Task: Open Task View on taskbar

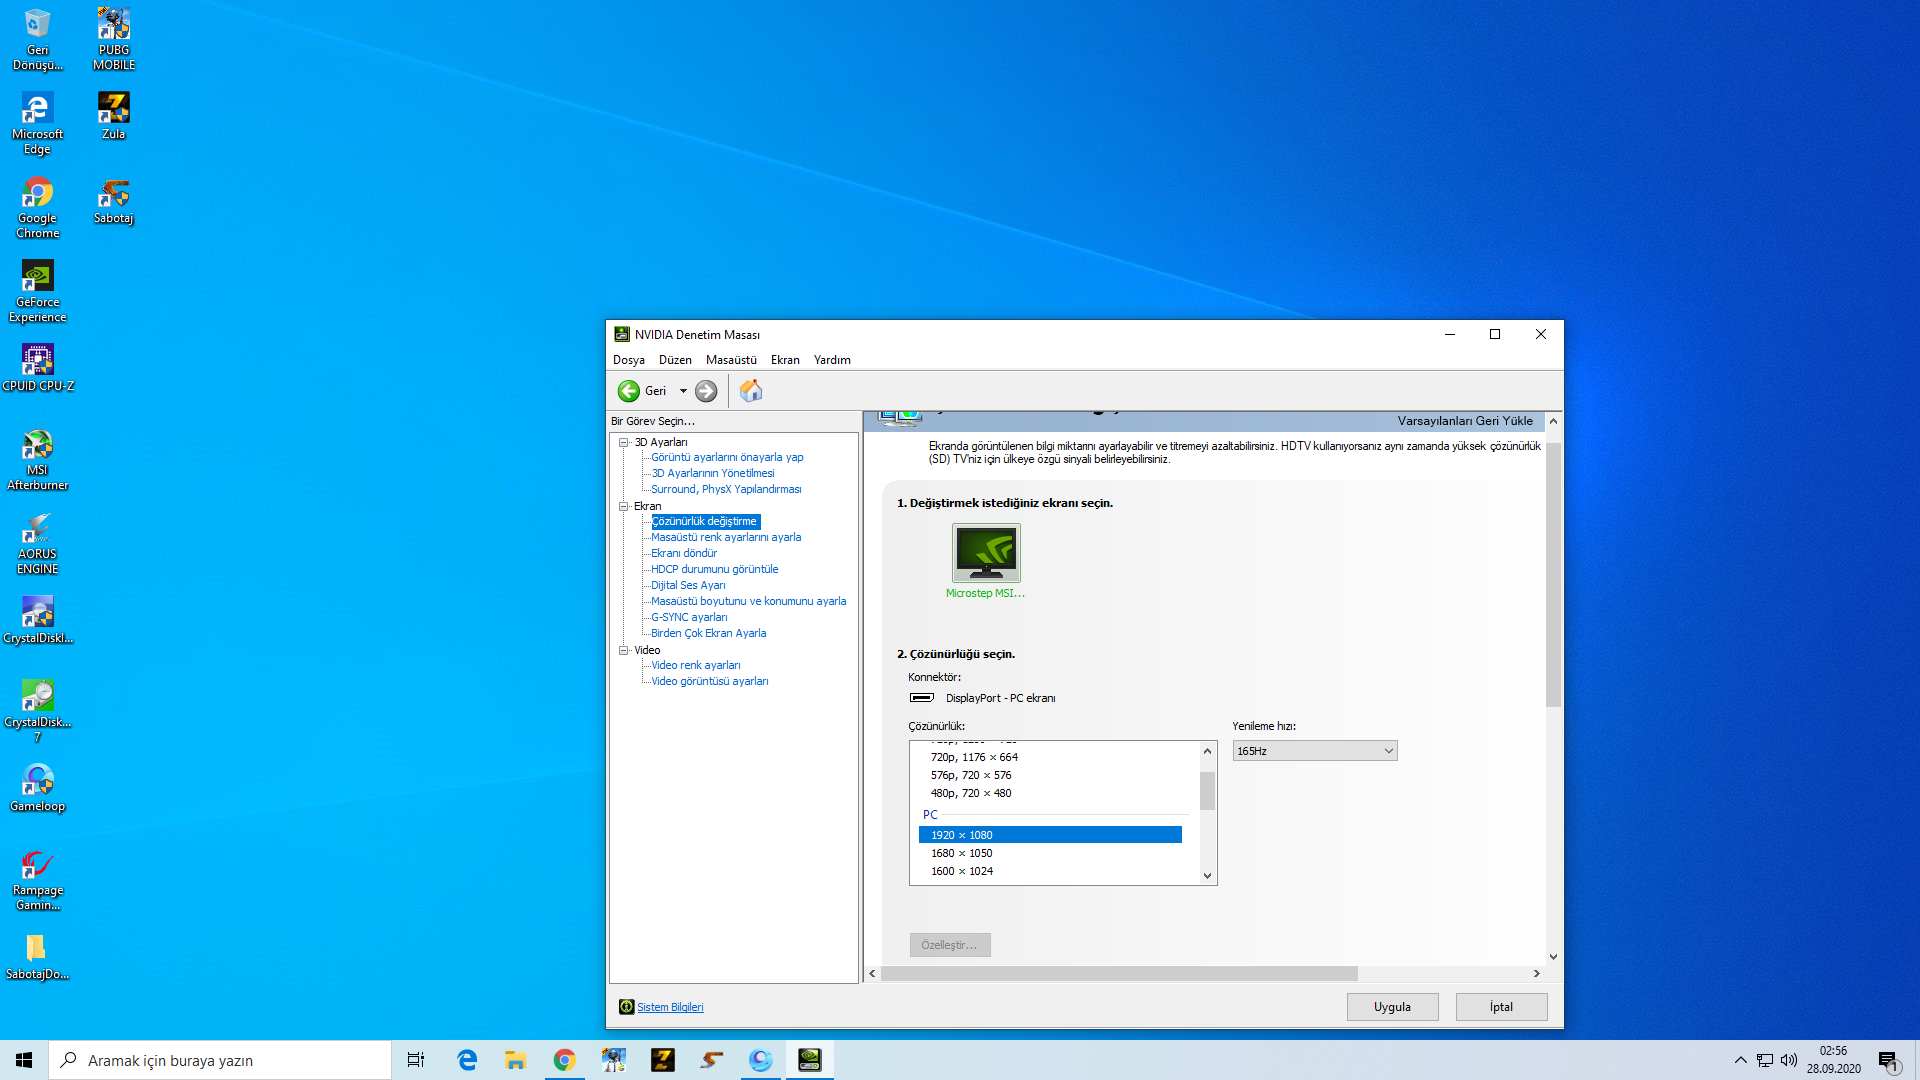Action: 416,1060
